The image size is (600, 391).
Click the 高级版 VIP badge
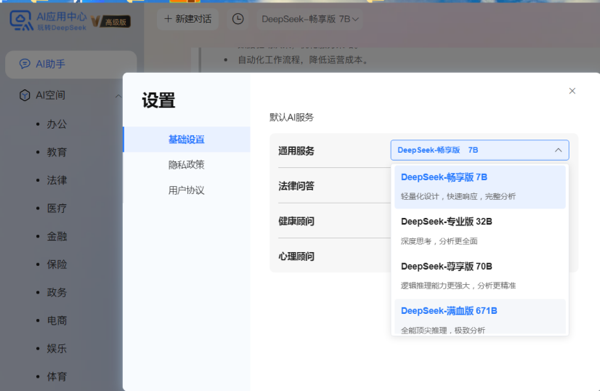[111, 21]
